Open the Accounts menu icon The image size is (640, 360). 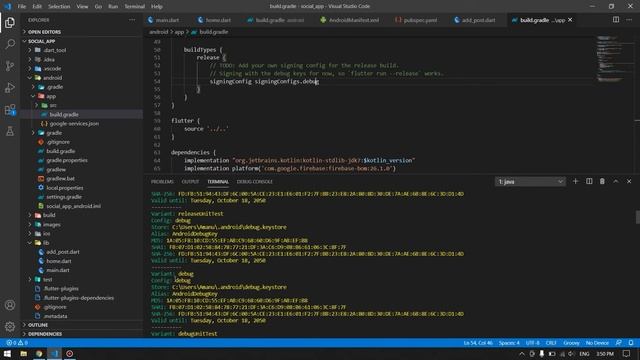click(x=10, y=305)
